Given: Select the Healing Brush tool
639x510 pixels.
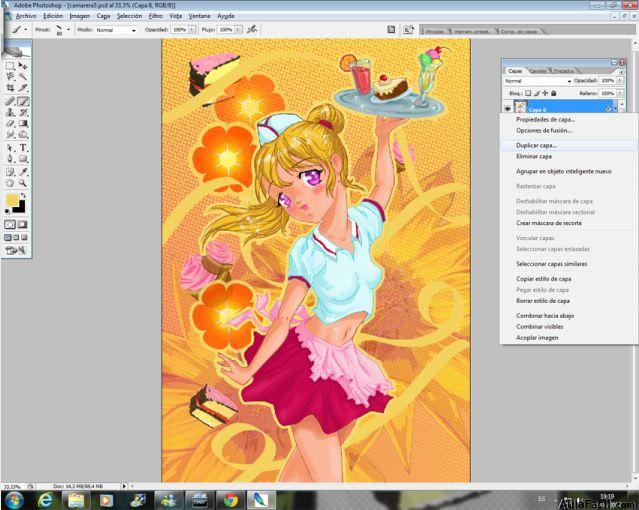Looking at the screenshot, I should (10, 102).
